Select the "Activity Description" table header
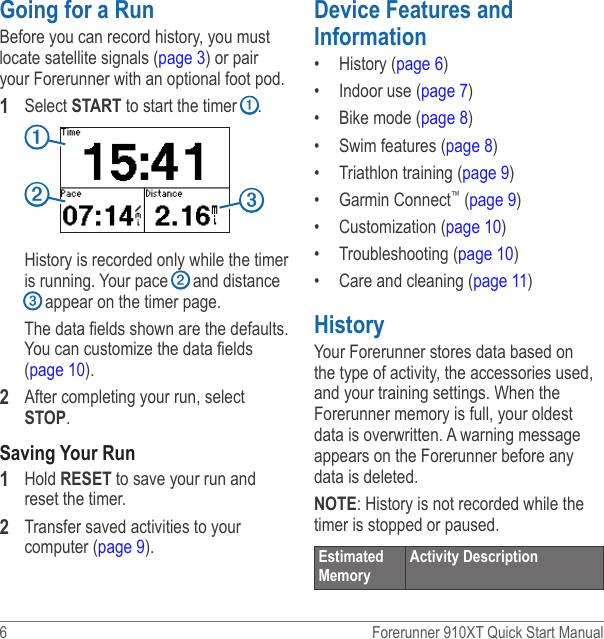The width and height of the screenshot is (604, 639). tap(505, 568)
